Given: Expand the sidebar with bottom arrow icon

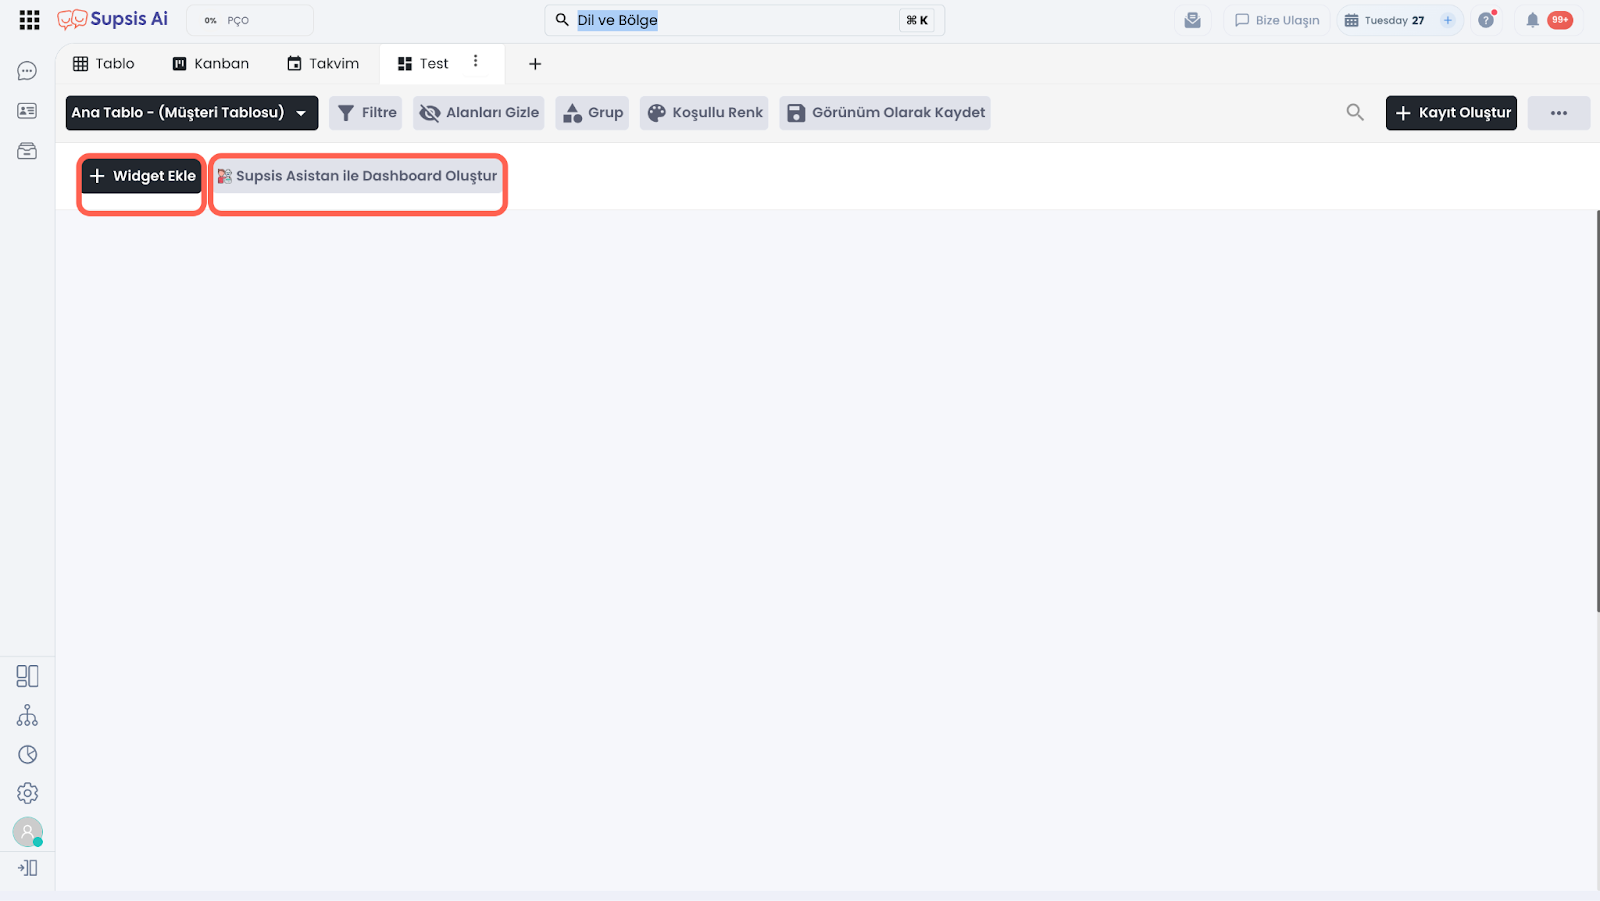Looking at the screenshot, I should point(27,868).
